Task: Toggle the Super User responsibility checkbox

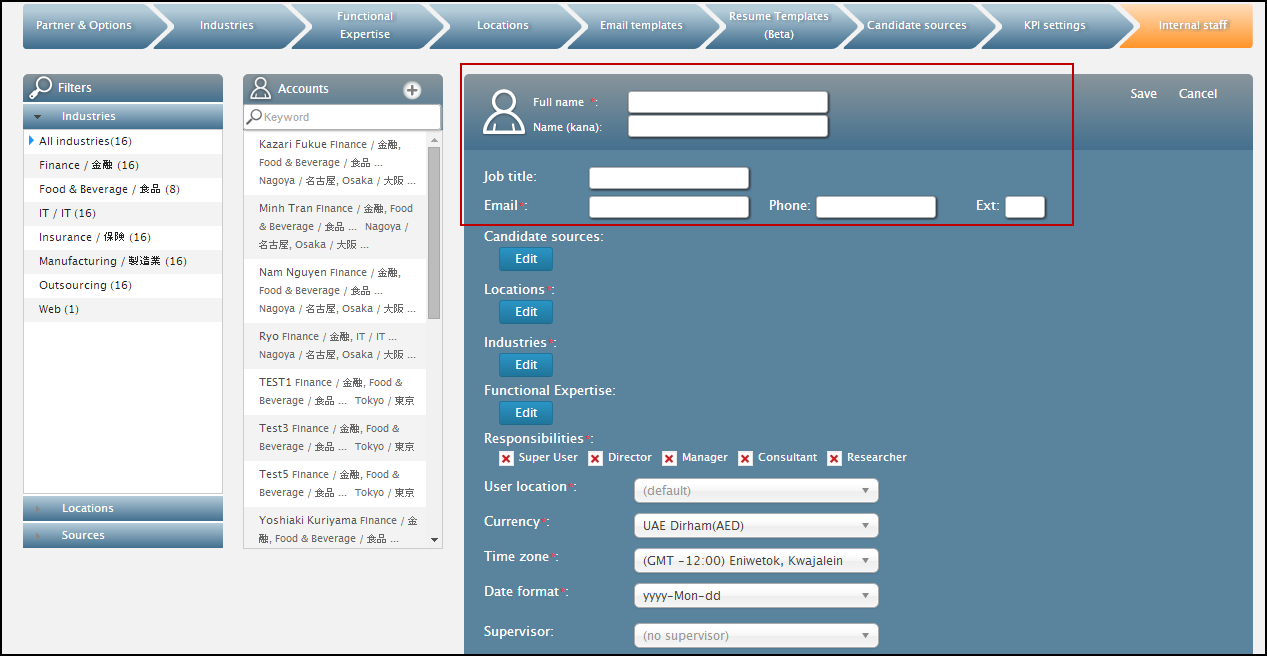Action: click(x=506, y=458)
